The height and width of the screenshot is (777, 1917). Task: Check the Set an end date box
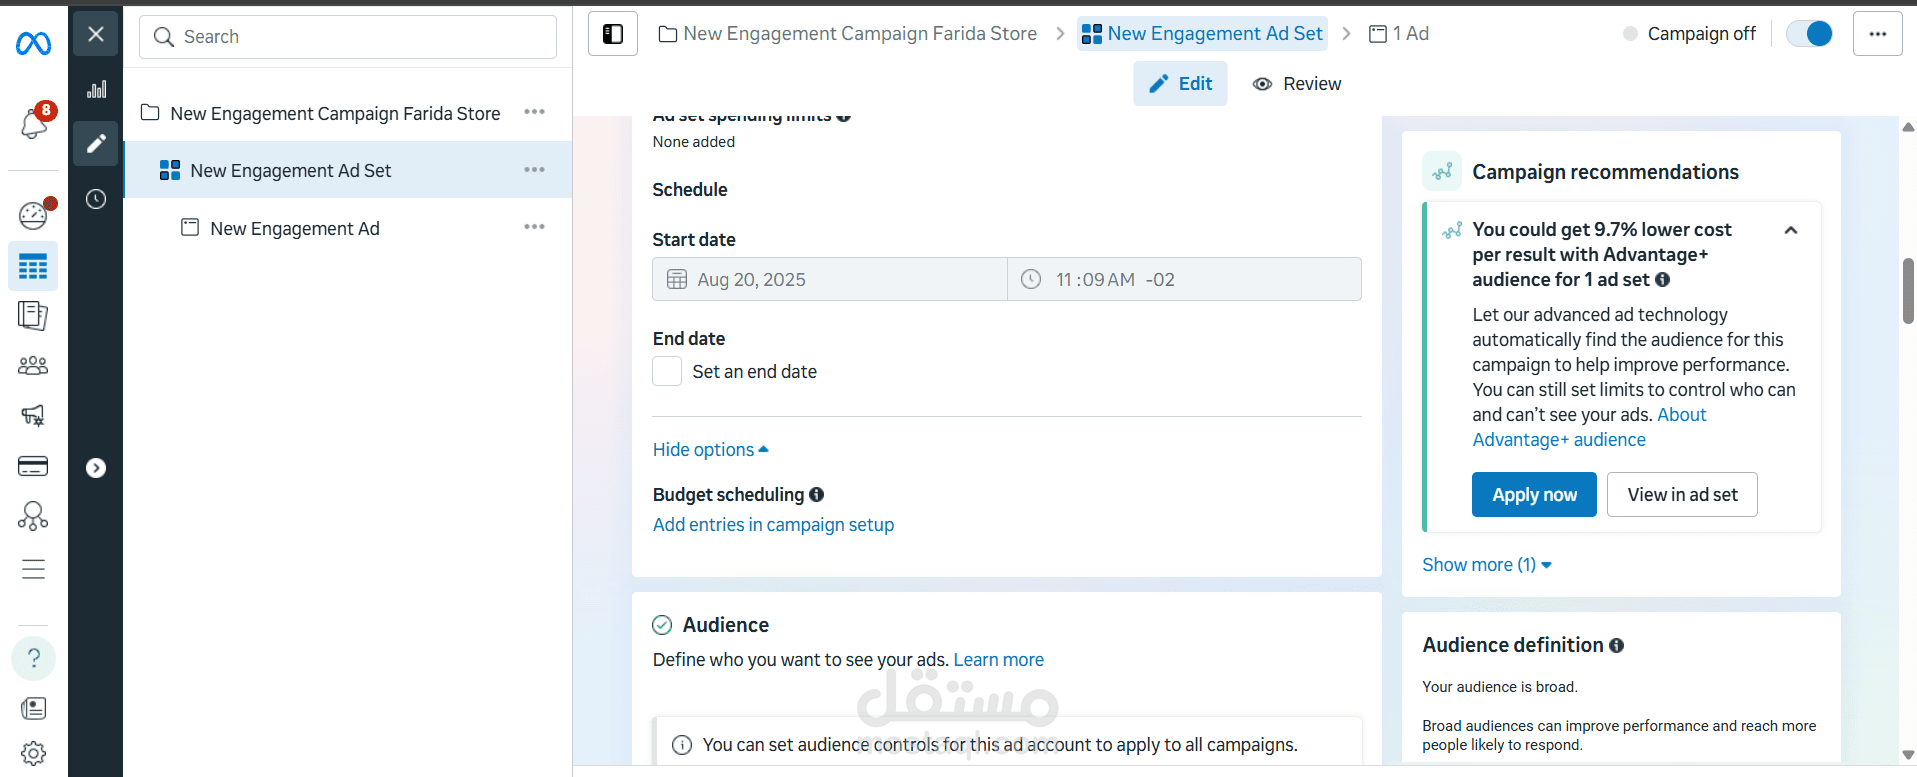pos(667,372)
